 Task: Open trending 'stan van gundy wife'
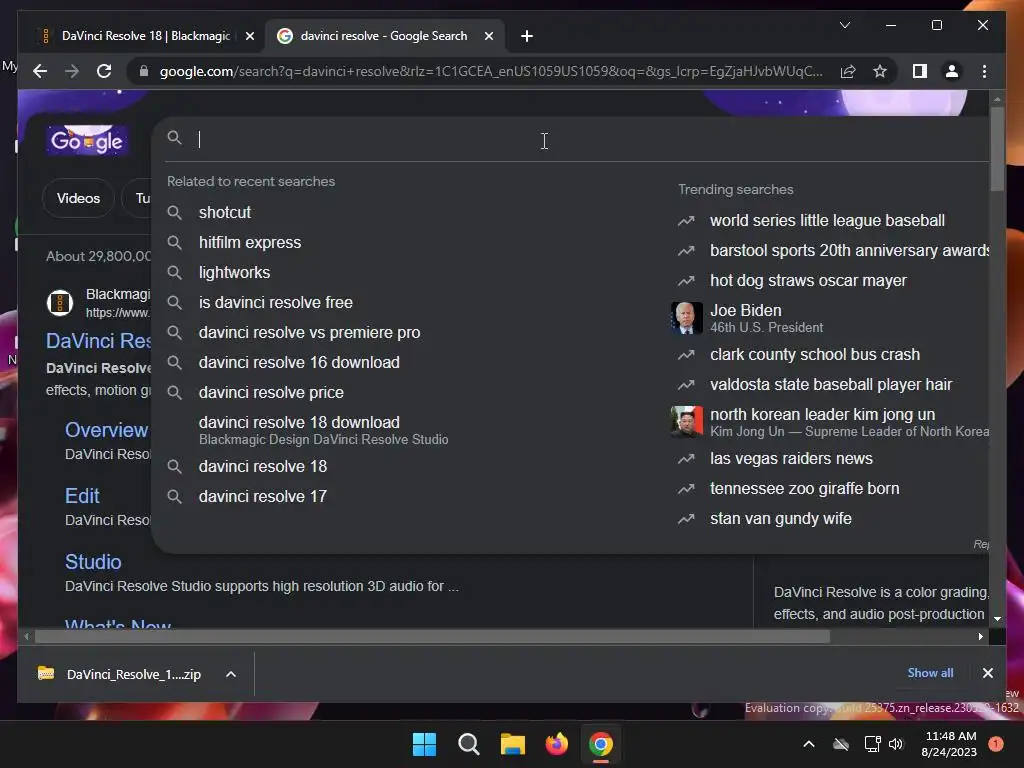[x=780, y=519]
